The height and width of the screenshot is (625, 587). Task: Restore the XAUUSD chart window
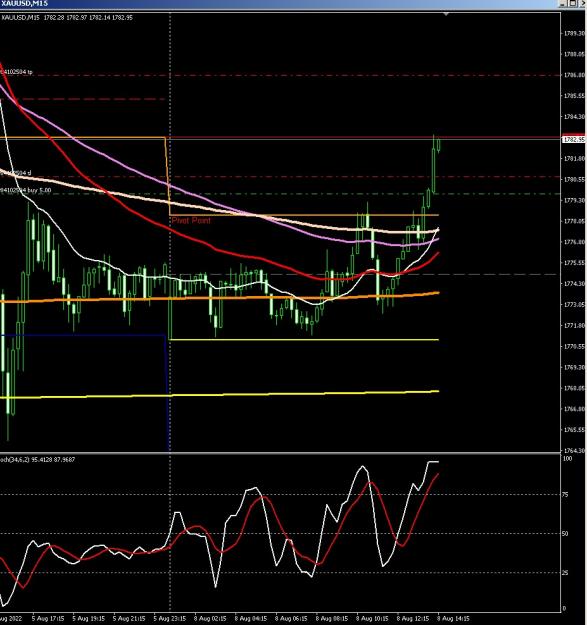pyautogui.click(x=572, y=3)
